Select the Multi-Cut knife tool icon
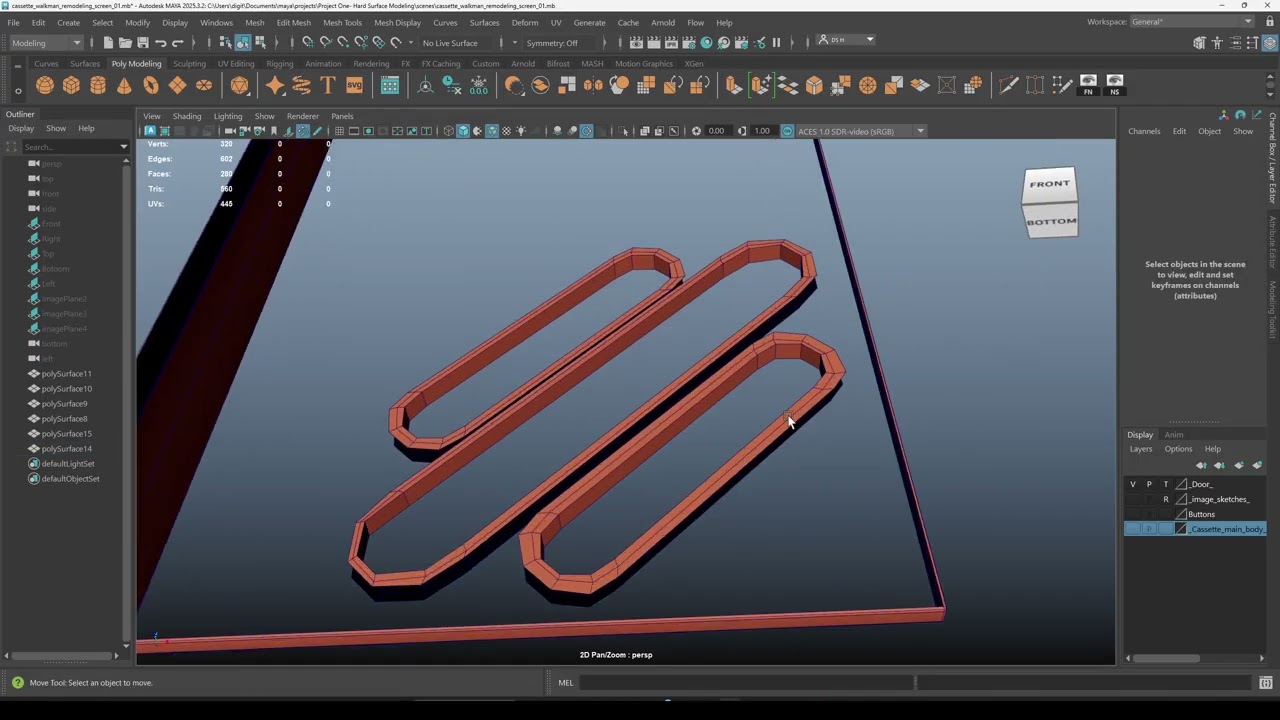Viewport: 1280px width, 720px height. 1008,86
